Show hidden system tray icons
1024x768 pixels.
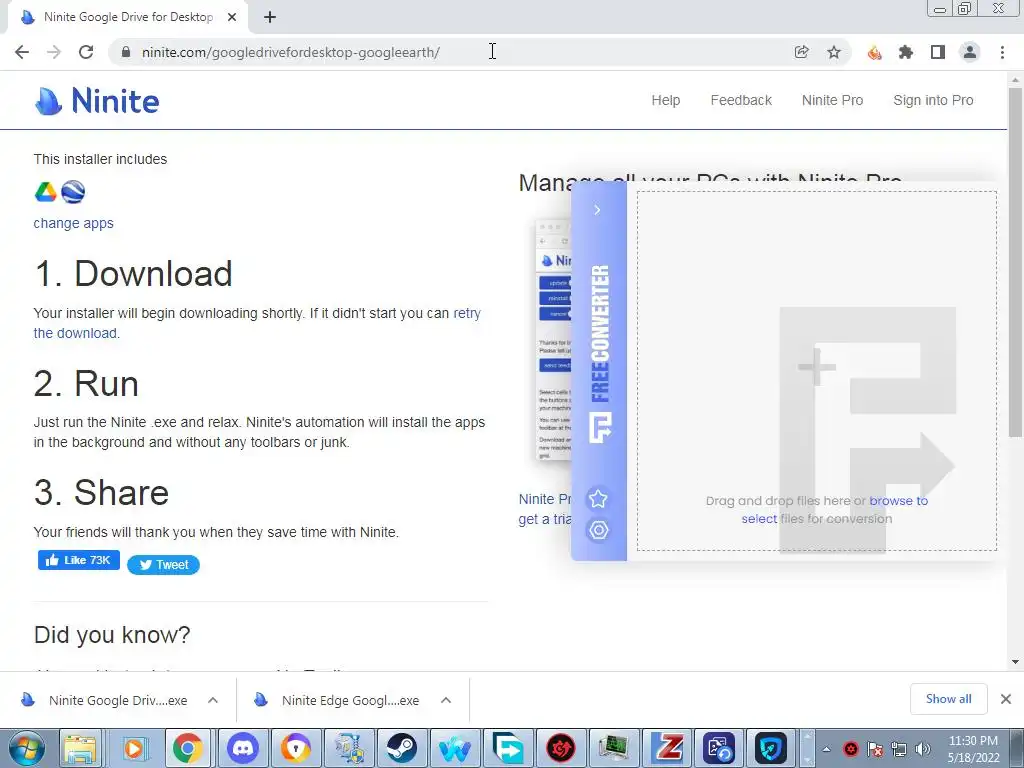click(x=826, y=749)
